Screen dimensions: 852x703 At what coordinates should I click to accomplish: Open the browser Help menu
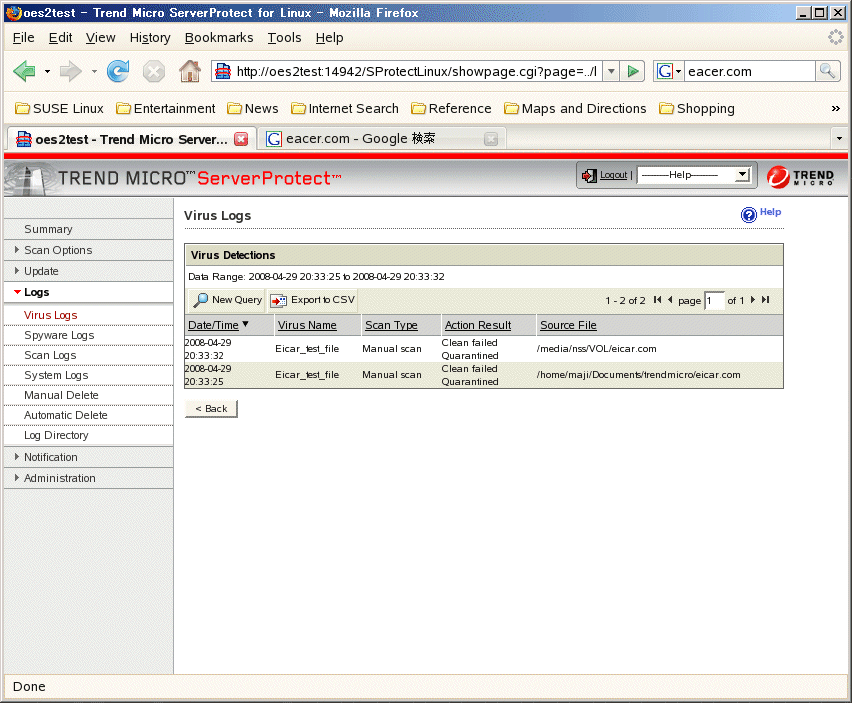click(329, 37)
